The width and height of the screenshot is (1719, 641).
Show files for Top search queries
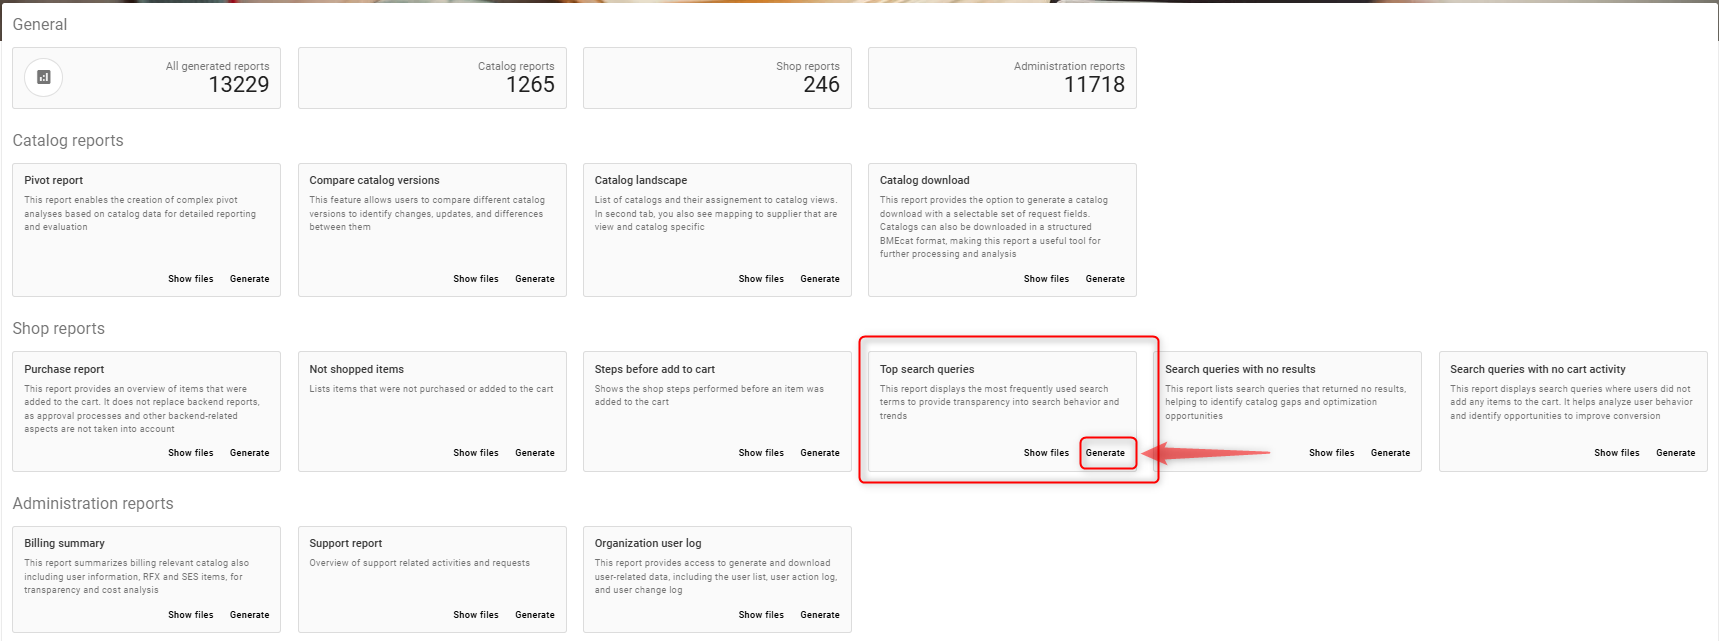point(1046,453)
